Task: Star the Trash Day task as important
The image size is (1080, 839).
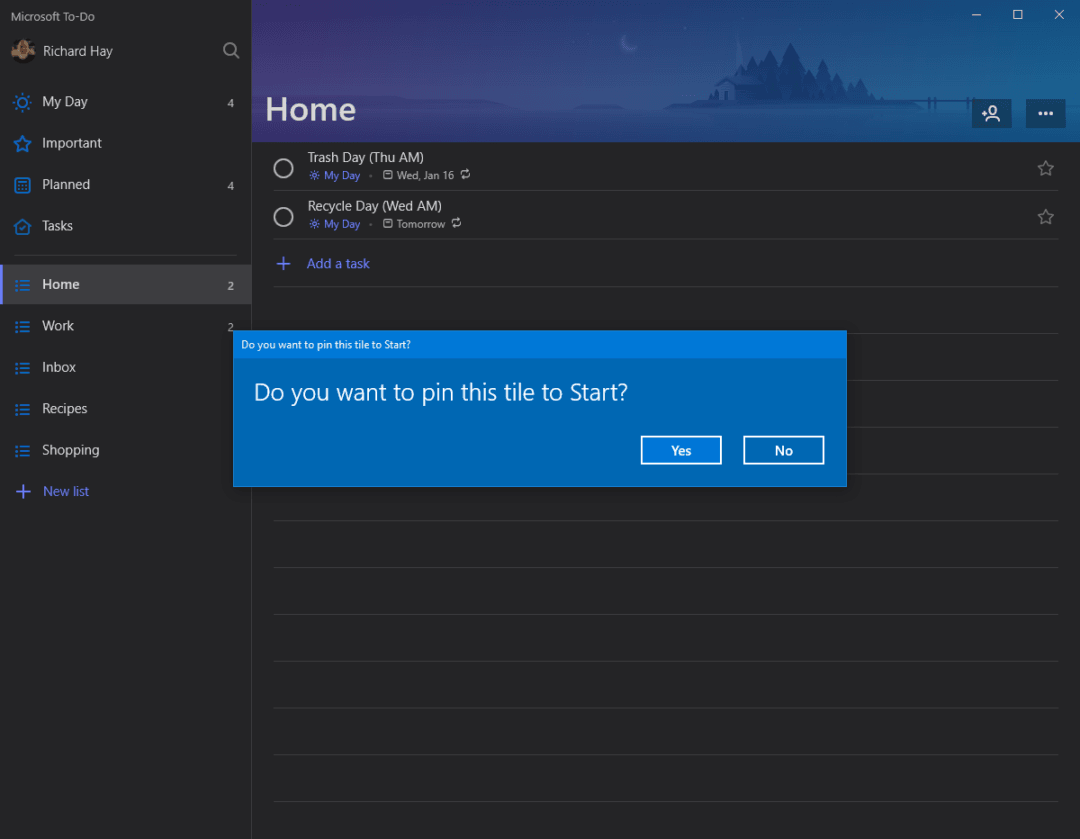Action: pos(1045,168)
